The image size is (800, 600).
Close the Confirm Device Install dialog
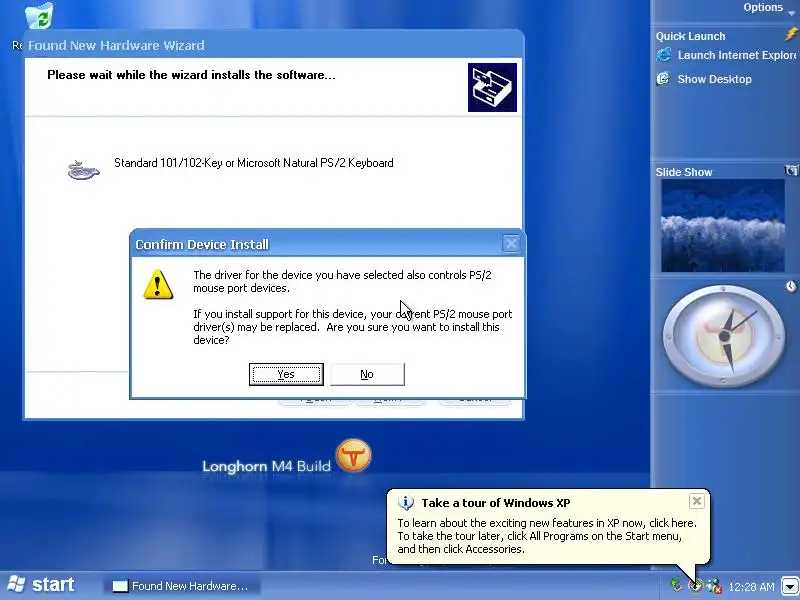(x=511, y=243)
